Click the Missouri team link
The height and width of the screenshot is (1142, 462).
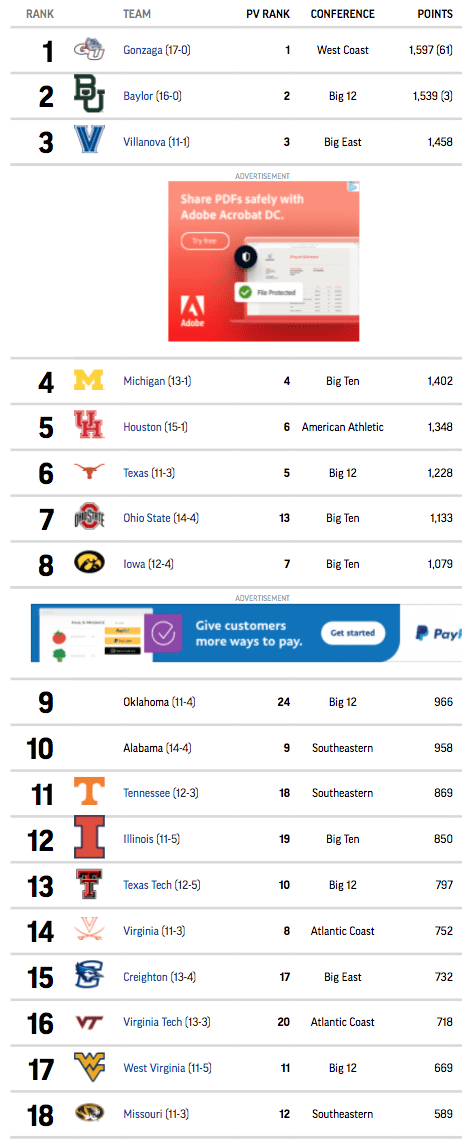click(143, 1114)
